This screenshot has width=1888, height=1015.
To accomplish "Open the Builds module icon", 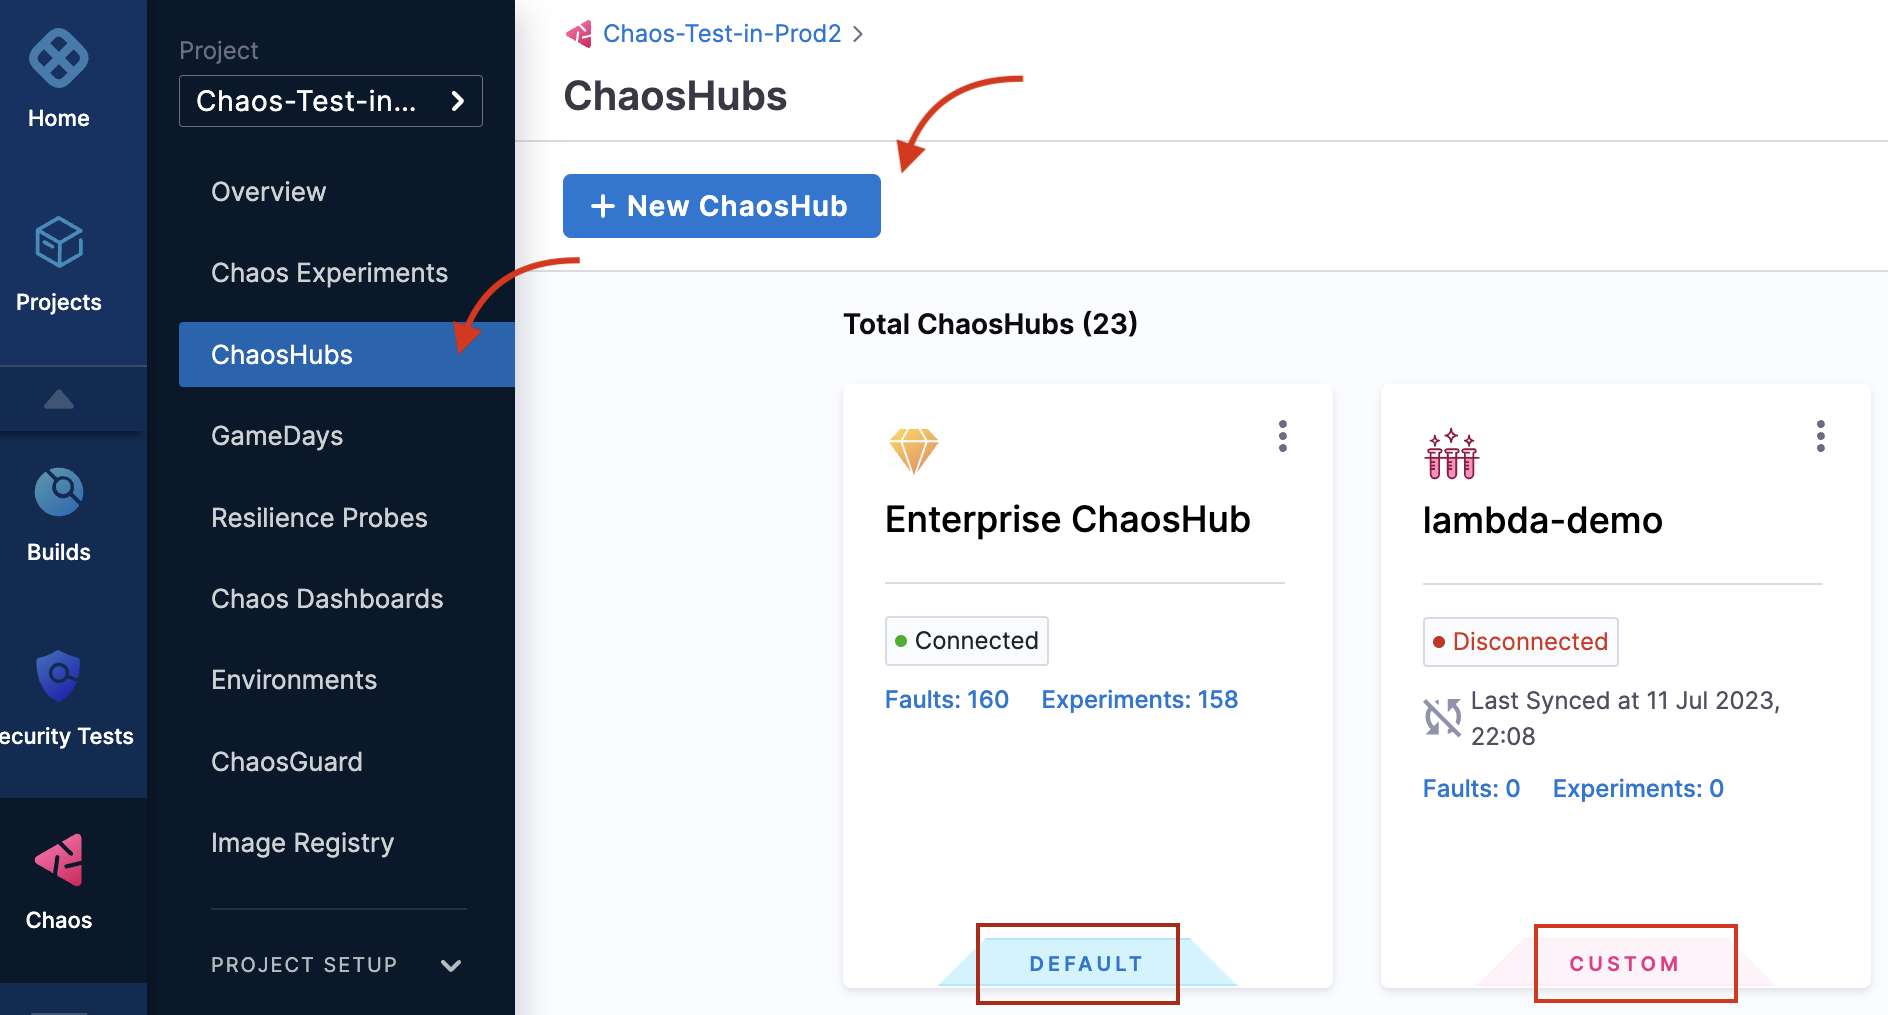I will pos(58,492).
